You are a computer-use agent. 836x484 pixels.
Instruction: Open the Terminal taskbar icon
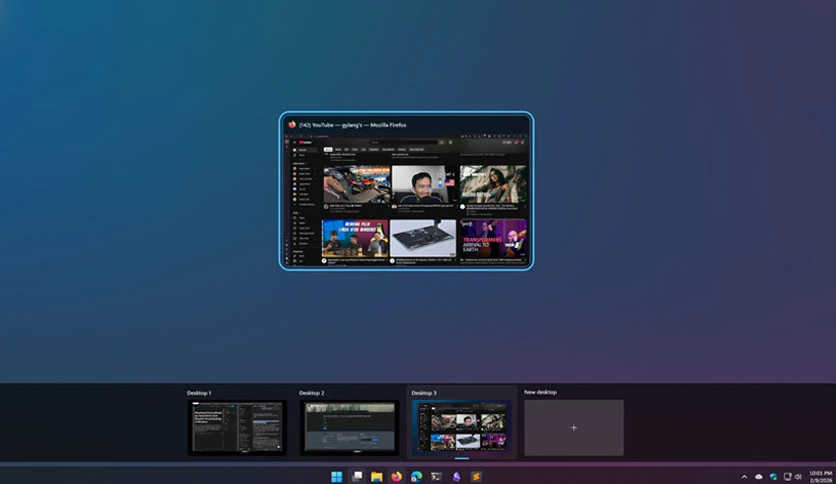coord(436,477)
